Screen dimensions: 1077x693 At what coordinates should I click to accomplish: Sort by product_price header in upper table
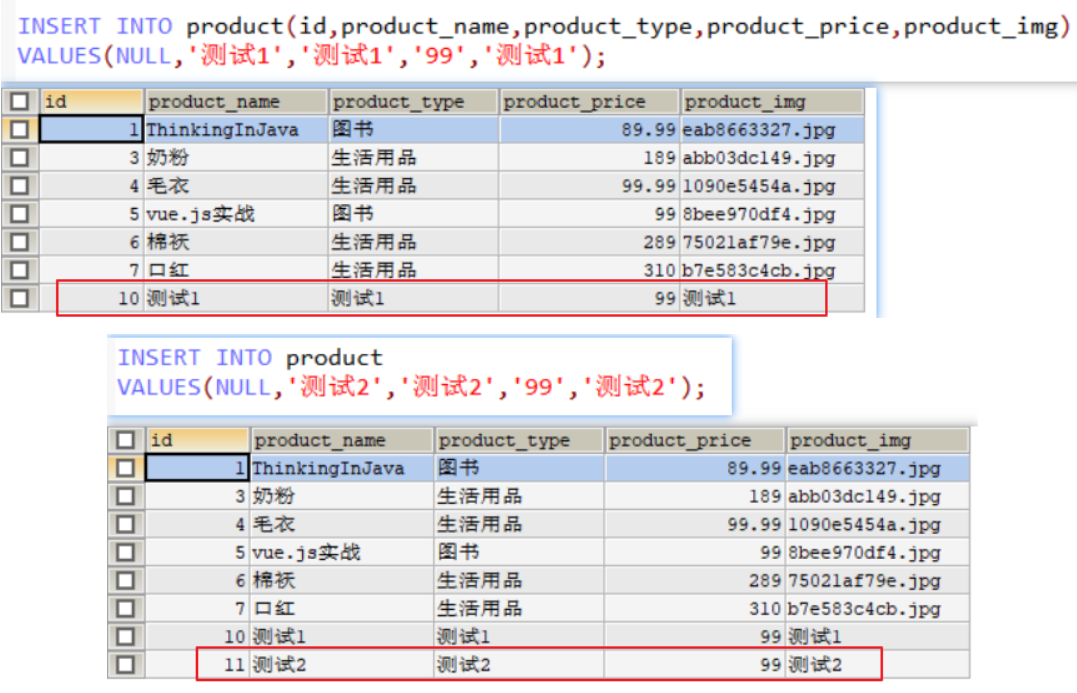click(589, 102)
